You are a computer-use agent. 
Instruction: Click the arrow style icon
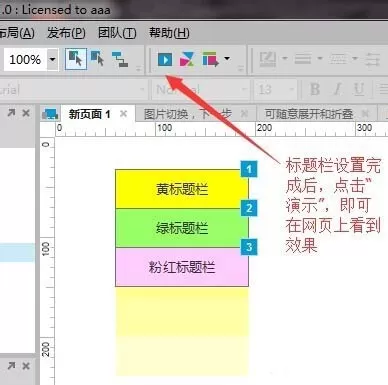click(372, 59)
